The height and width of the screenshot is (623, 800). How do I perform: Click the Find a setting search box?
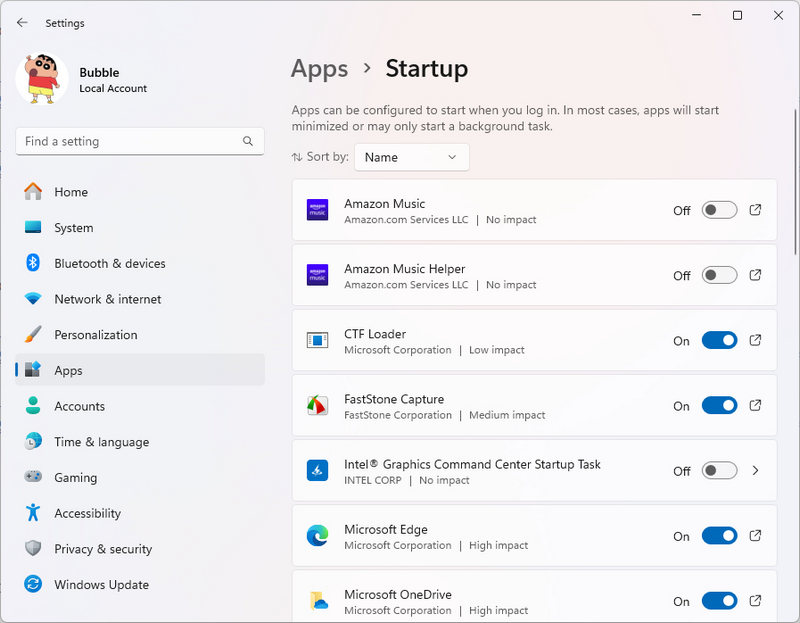(x=140, y=141)
